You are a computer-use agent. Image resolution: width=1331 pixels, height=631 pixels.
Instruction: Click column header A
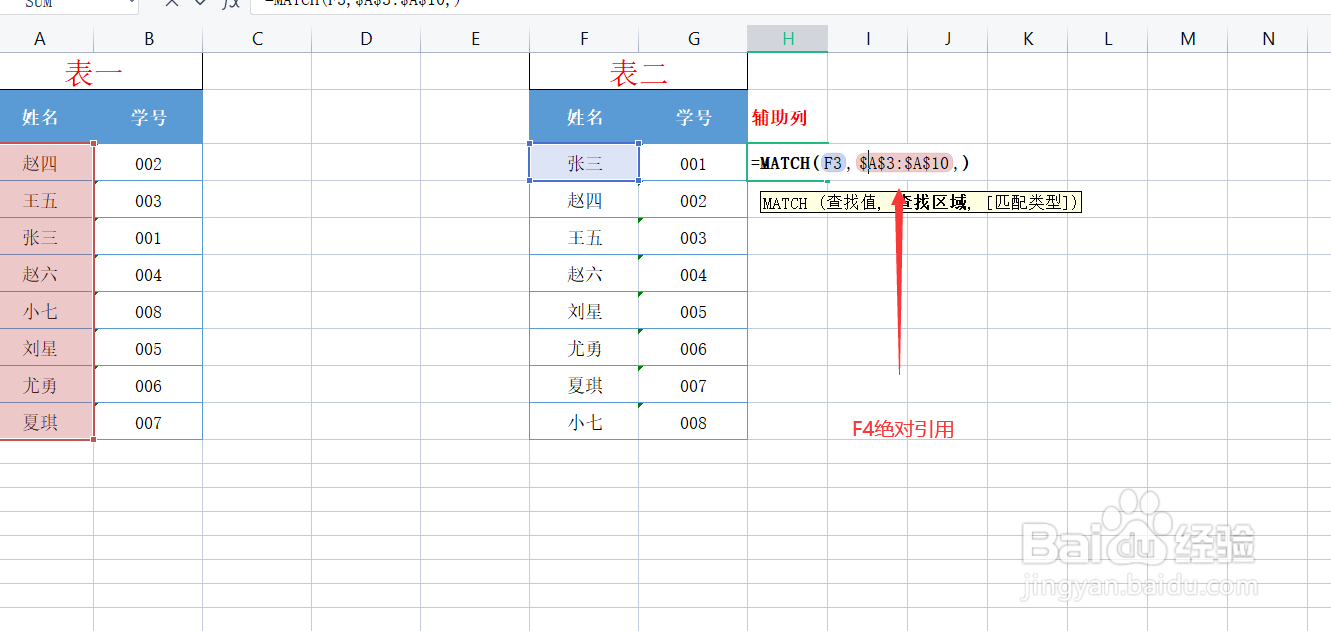40,38
